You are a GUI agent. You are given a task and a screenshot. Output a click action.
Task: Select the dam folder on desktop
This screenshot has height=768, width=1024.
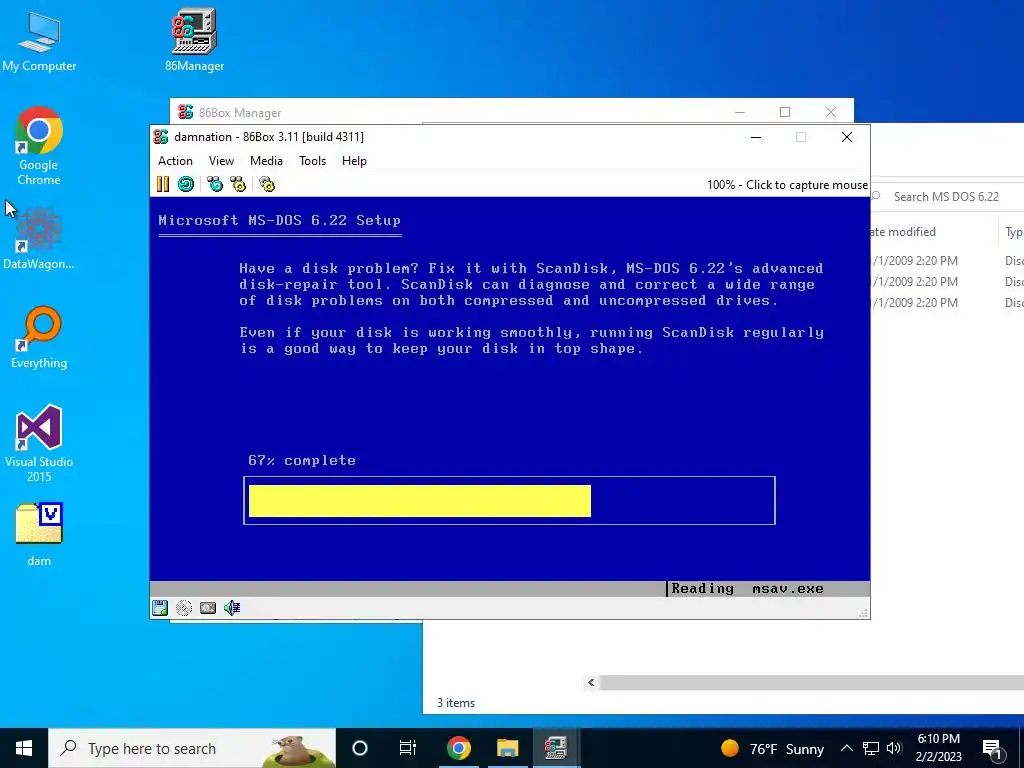pos(39,534)
